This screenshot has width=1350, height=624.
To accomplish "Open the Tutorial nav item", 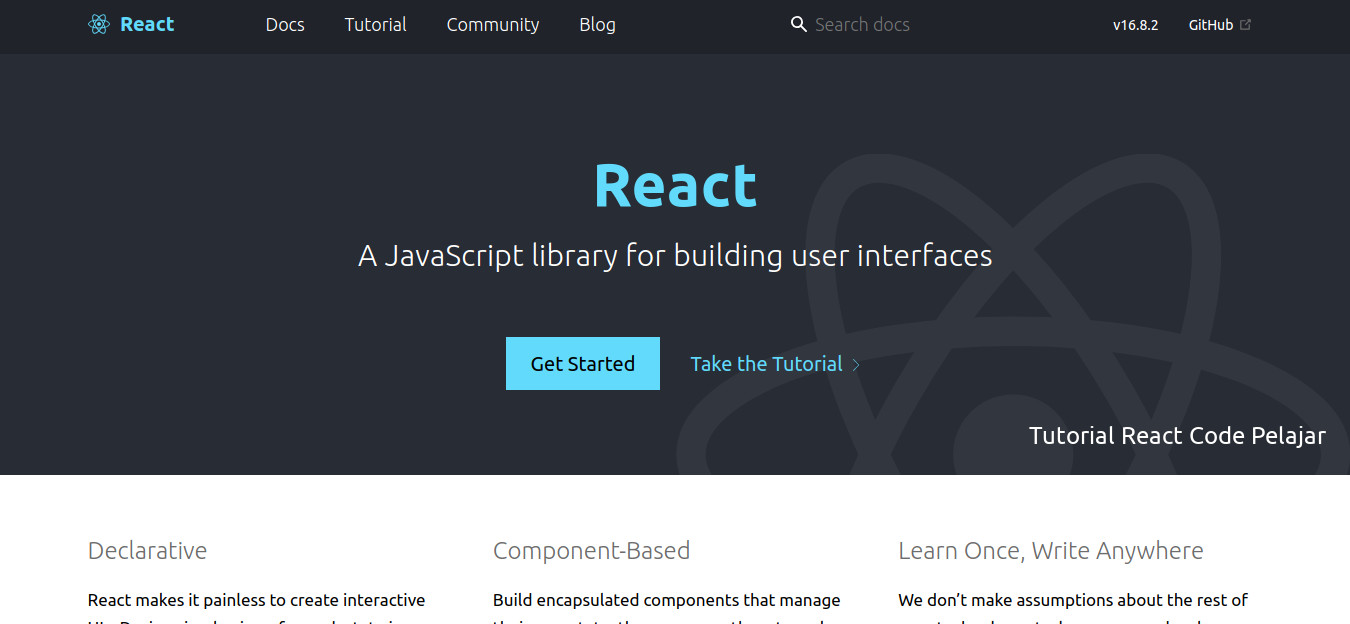I will click(375, 25).
